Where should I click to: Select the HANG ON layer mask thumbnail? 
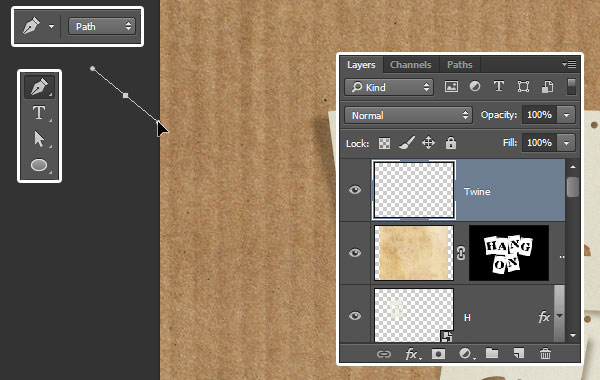[509, 253]
